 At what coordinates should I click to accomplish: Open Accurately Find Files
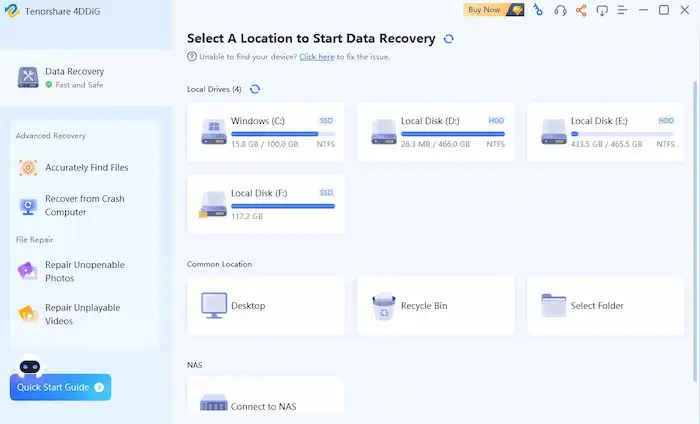[86, 168]
